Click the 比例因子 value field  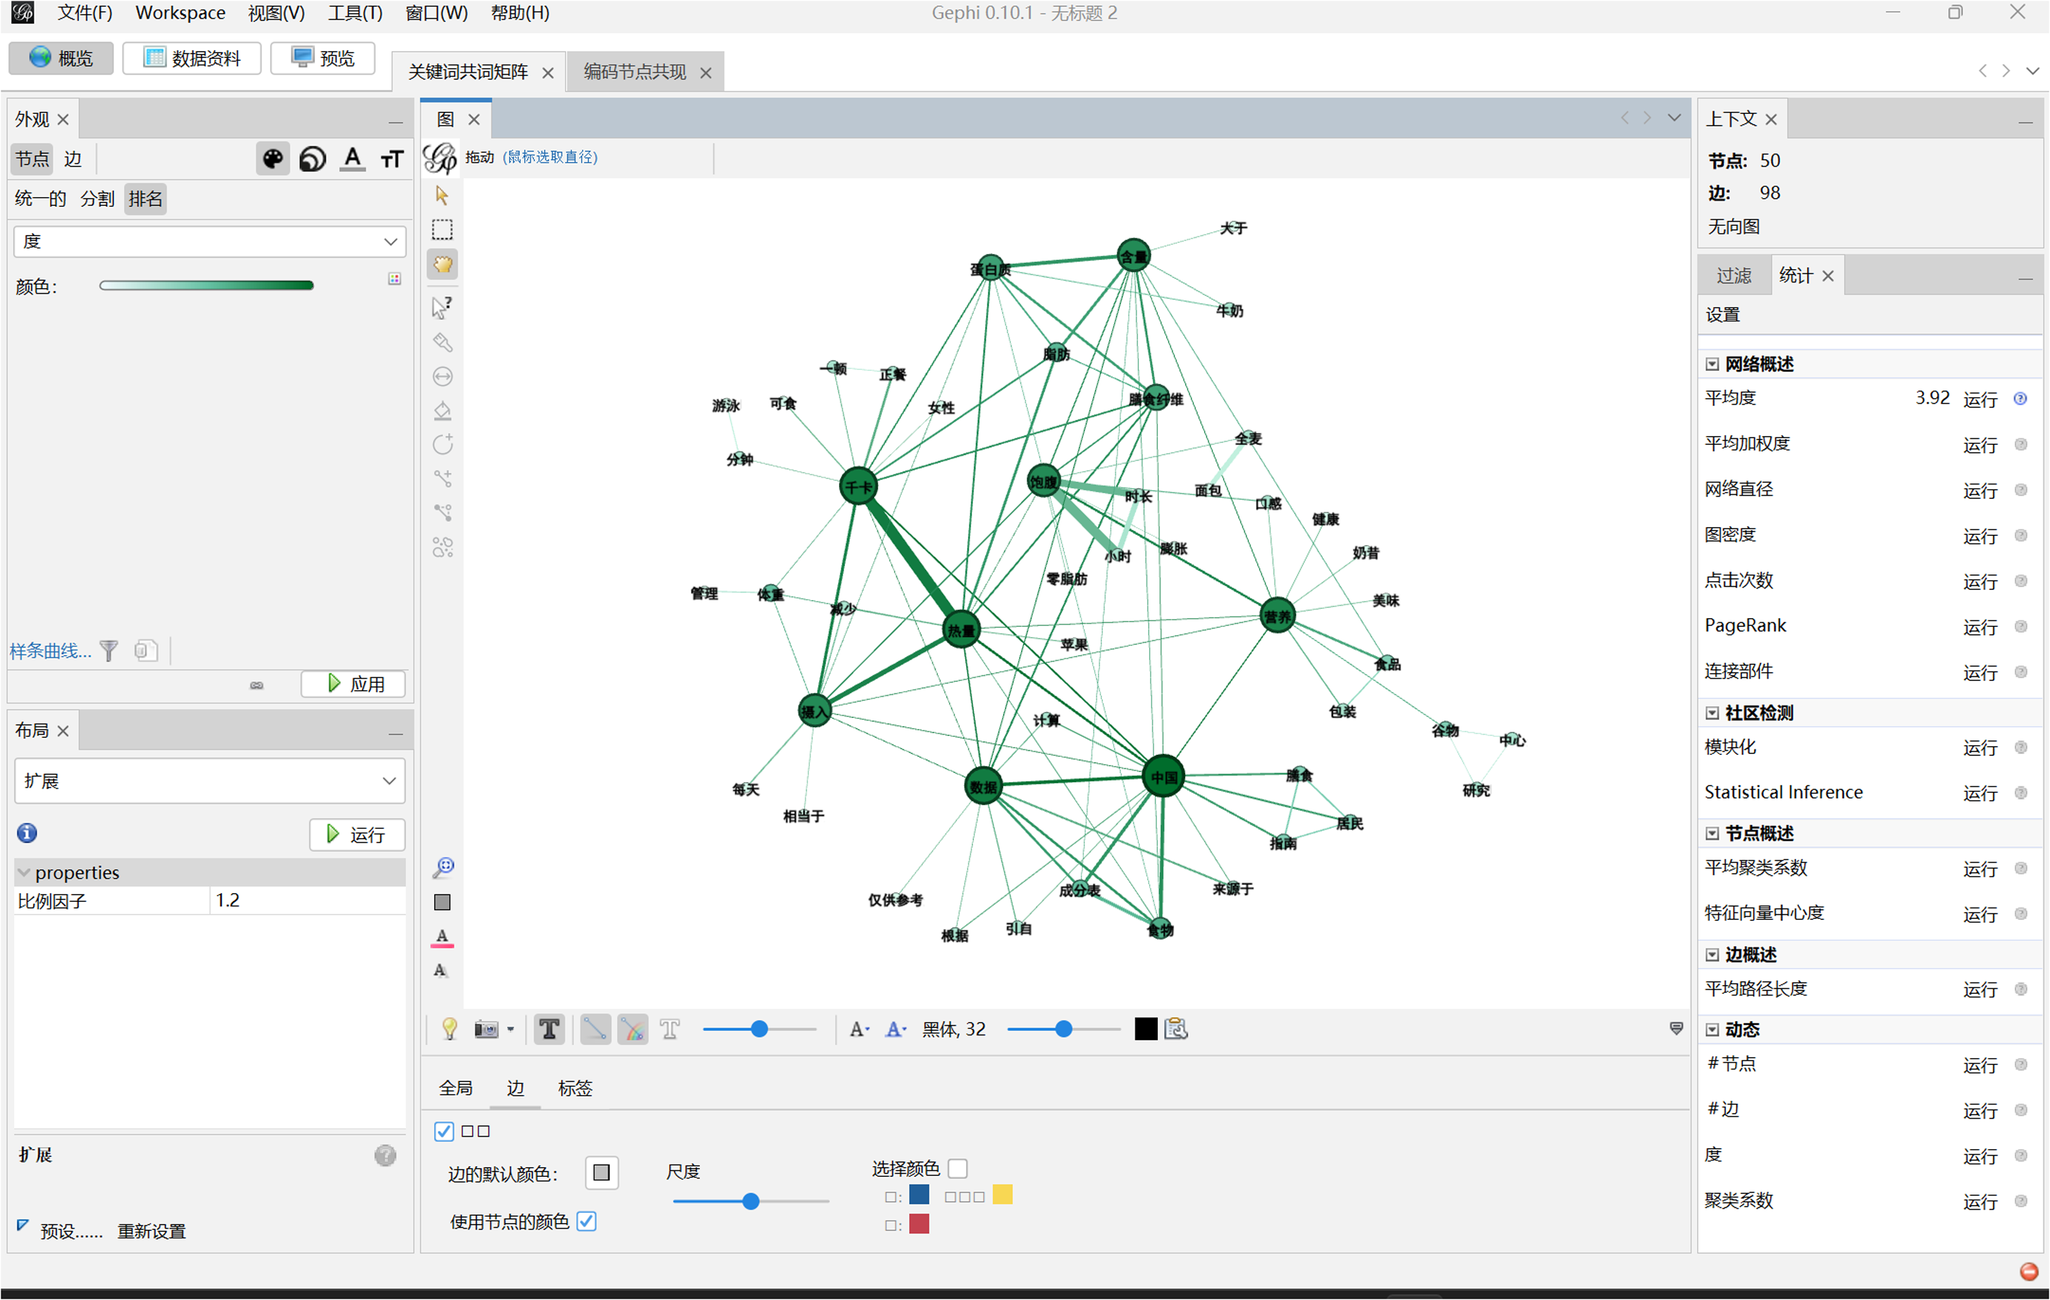(x=305, y=900)
